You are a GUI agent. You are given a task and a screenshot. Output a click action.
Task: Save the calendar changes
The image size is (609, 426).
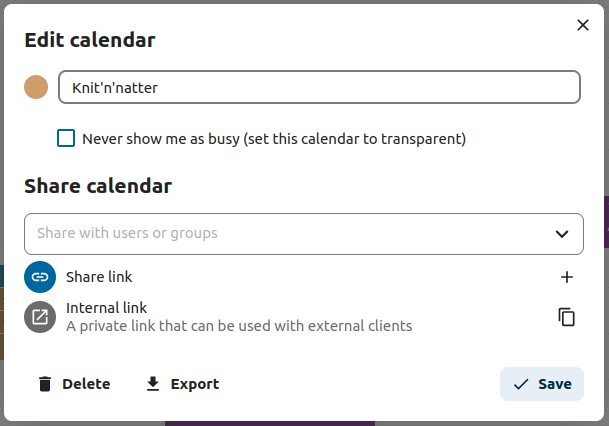click(542, 384)
